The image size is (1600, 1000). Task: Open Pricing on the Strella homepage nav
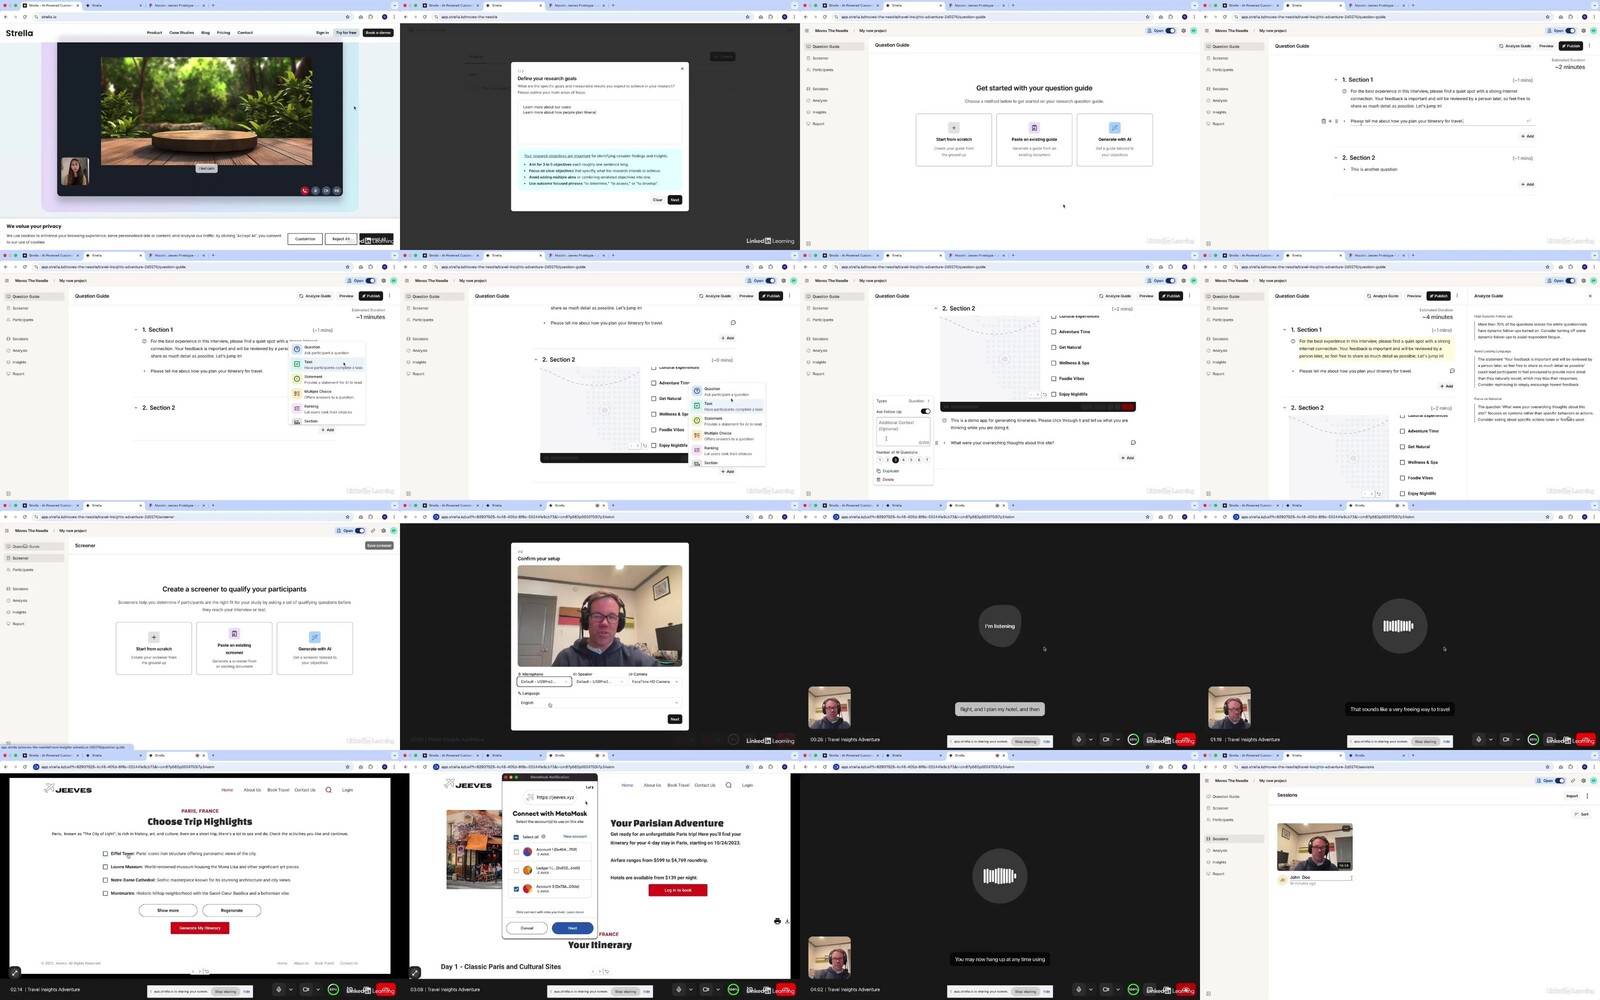[223, 33]
